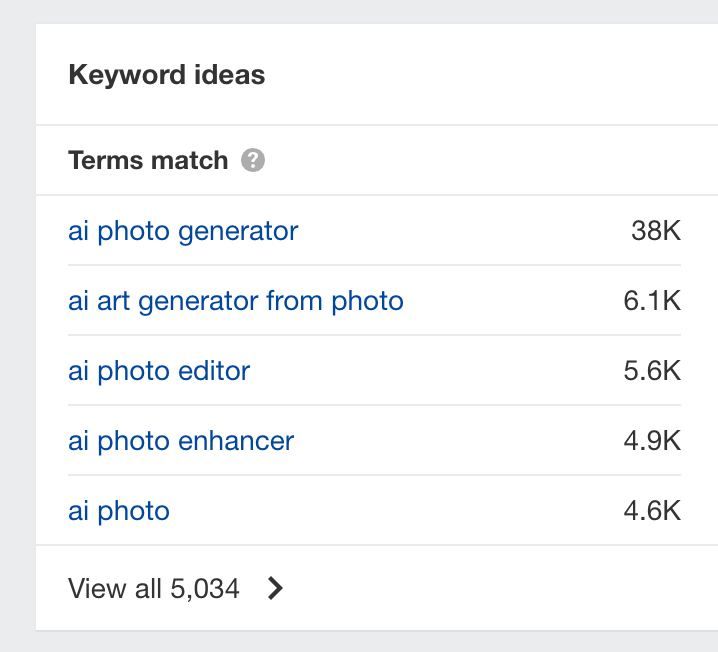Select the "ai photo editor" keyword link
The height and width of the screenshot is (652, 718).
(159, 371)
